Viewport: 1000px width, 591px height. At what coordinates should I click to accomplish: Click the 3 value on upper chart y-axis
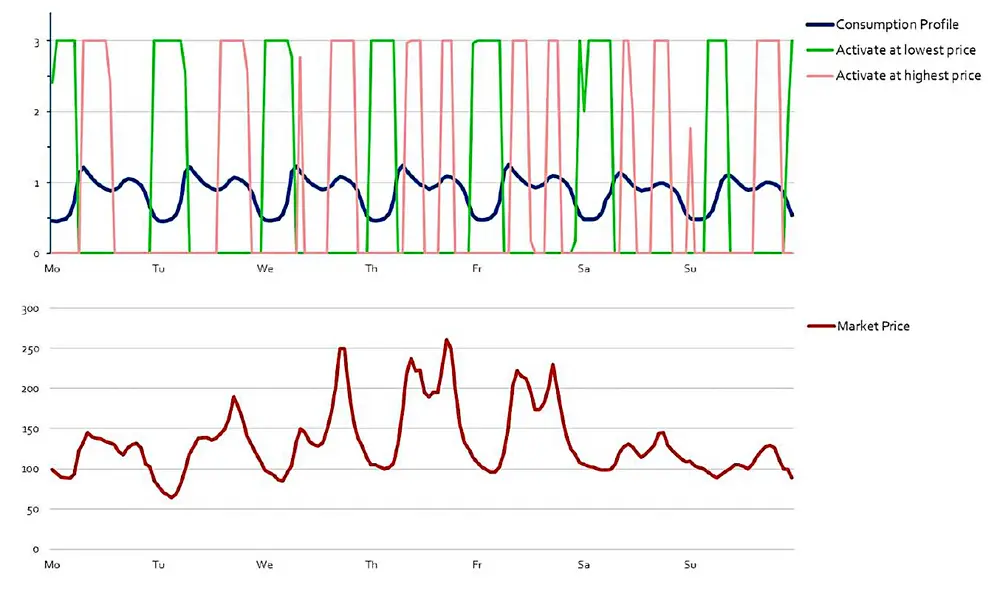pyautogui.click(x=34, y=42)
